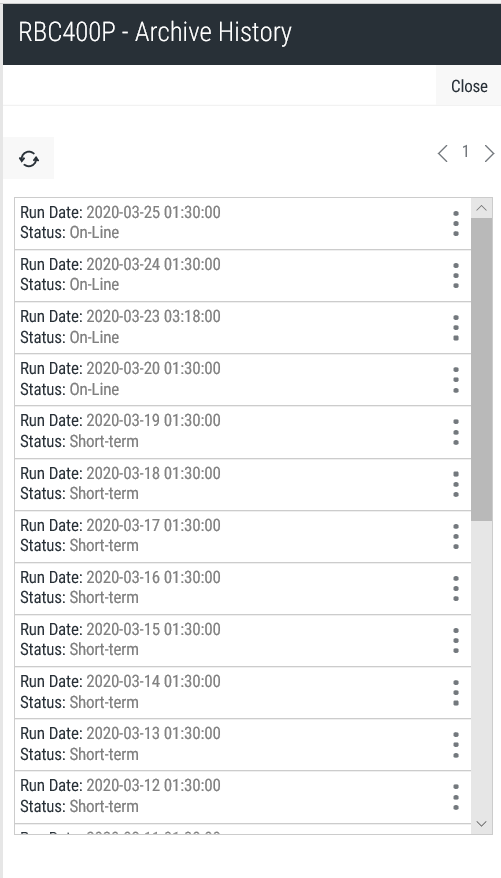This screenshot has width=501, height=878.
Task: Click the list's vertical scrollbar thumb
Action: (481, 370)
